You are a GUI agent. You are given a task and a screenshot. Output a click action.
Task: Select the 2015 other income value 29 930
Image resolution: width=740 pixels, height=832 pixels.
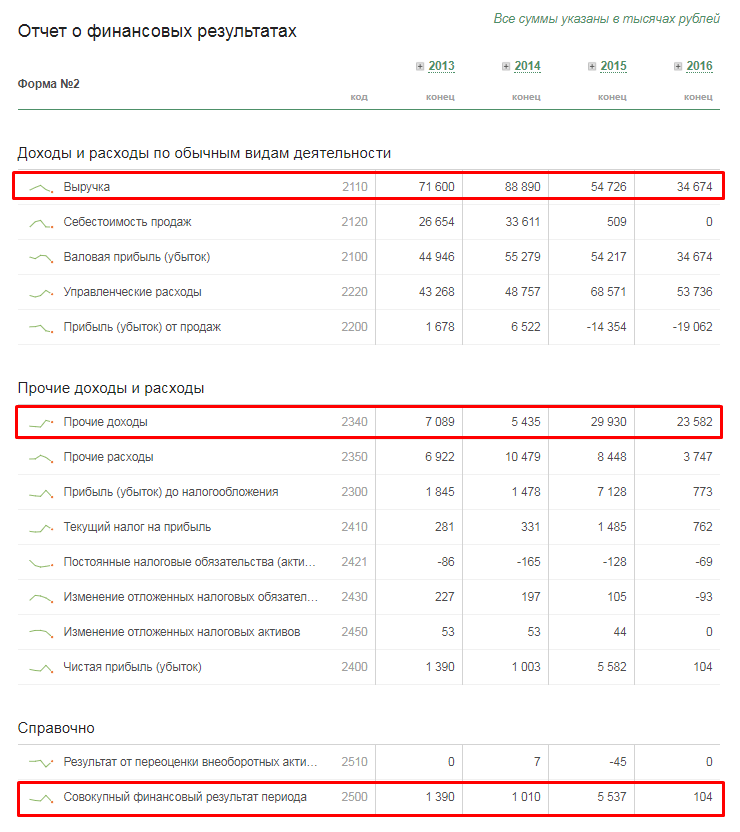608,422
